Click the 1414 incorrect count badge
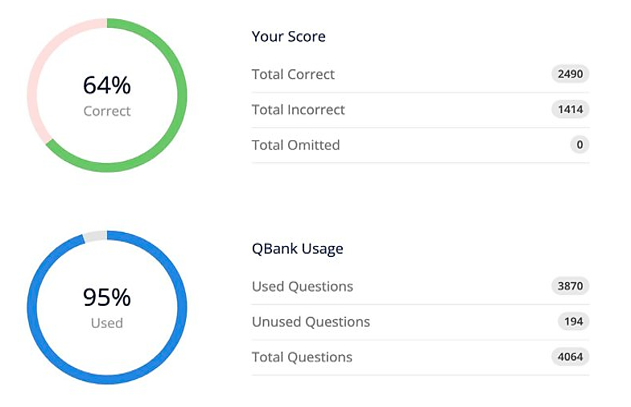 pyautogui.click(x=570, y=109)
